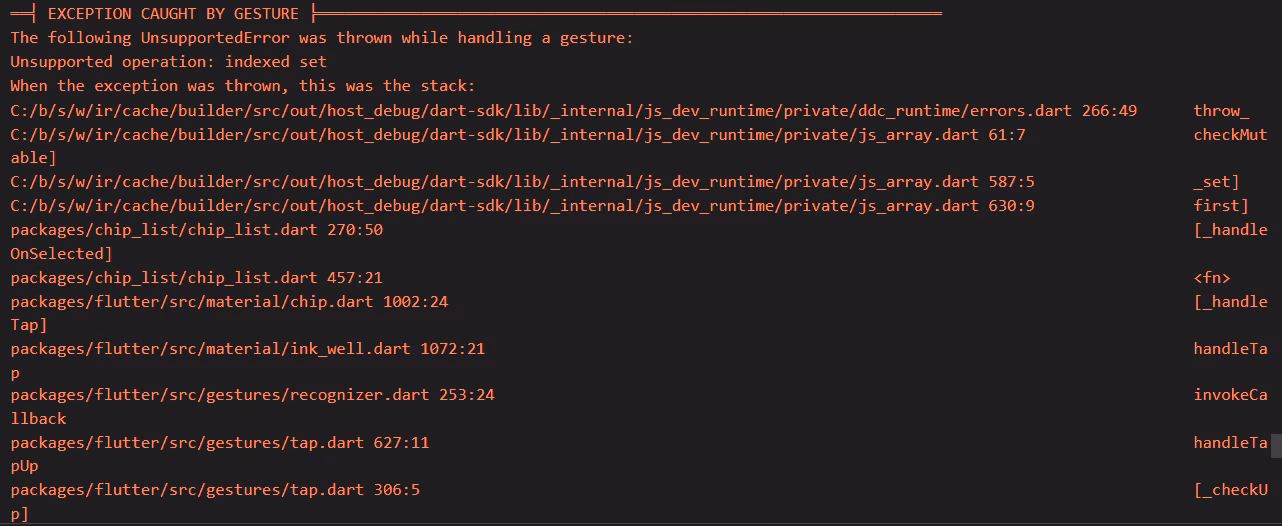Click the wrapped 'able]' text
Viewport: 1282px width, 526px height.
(x=33, y=158)
